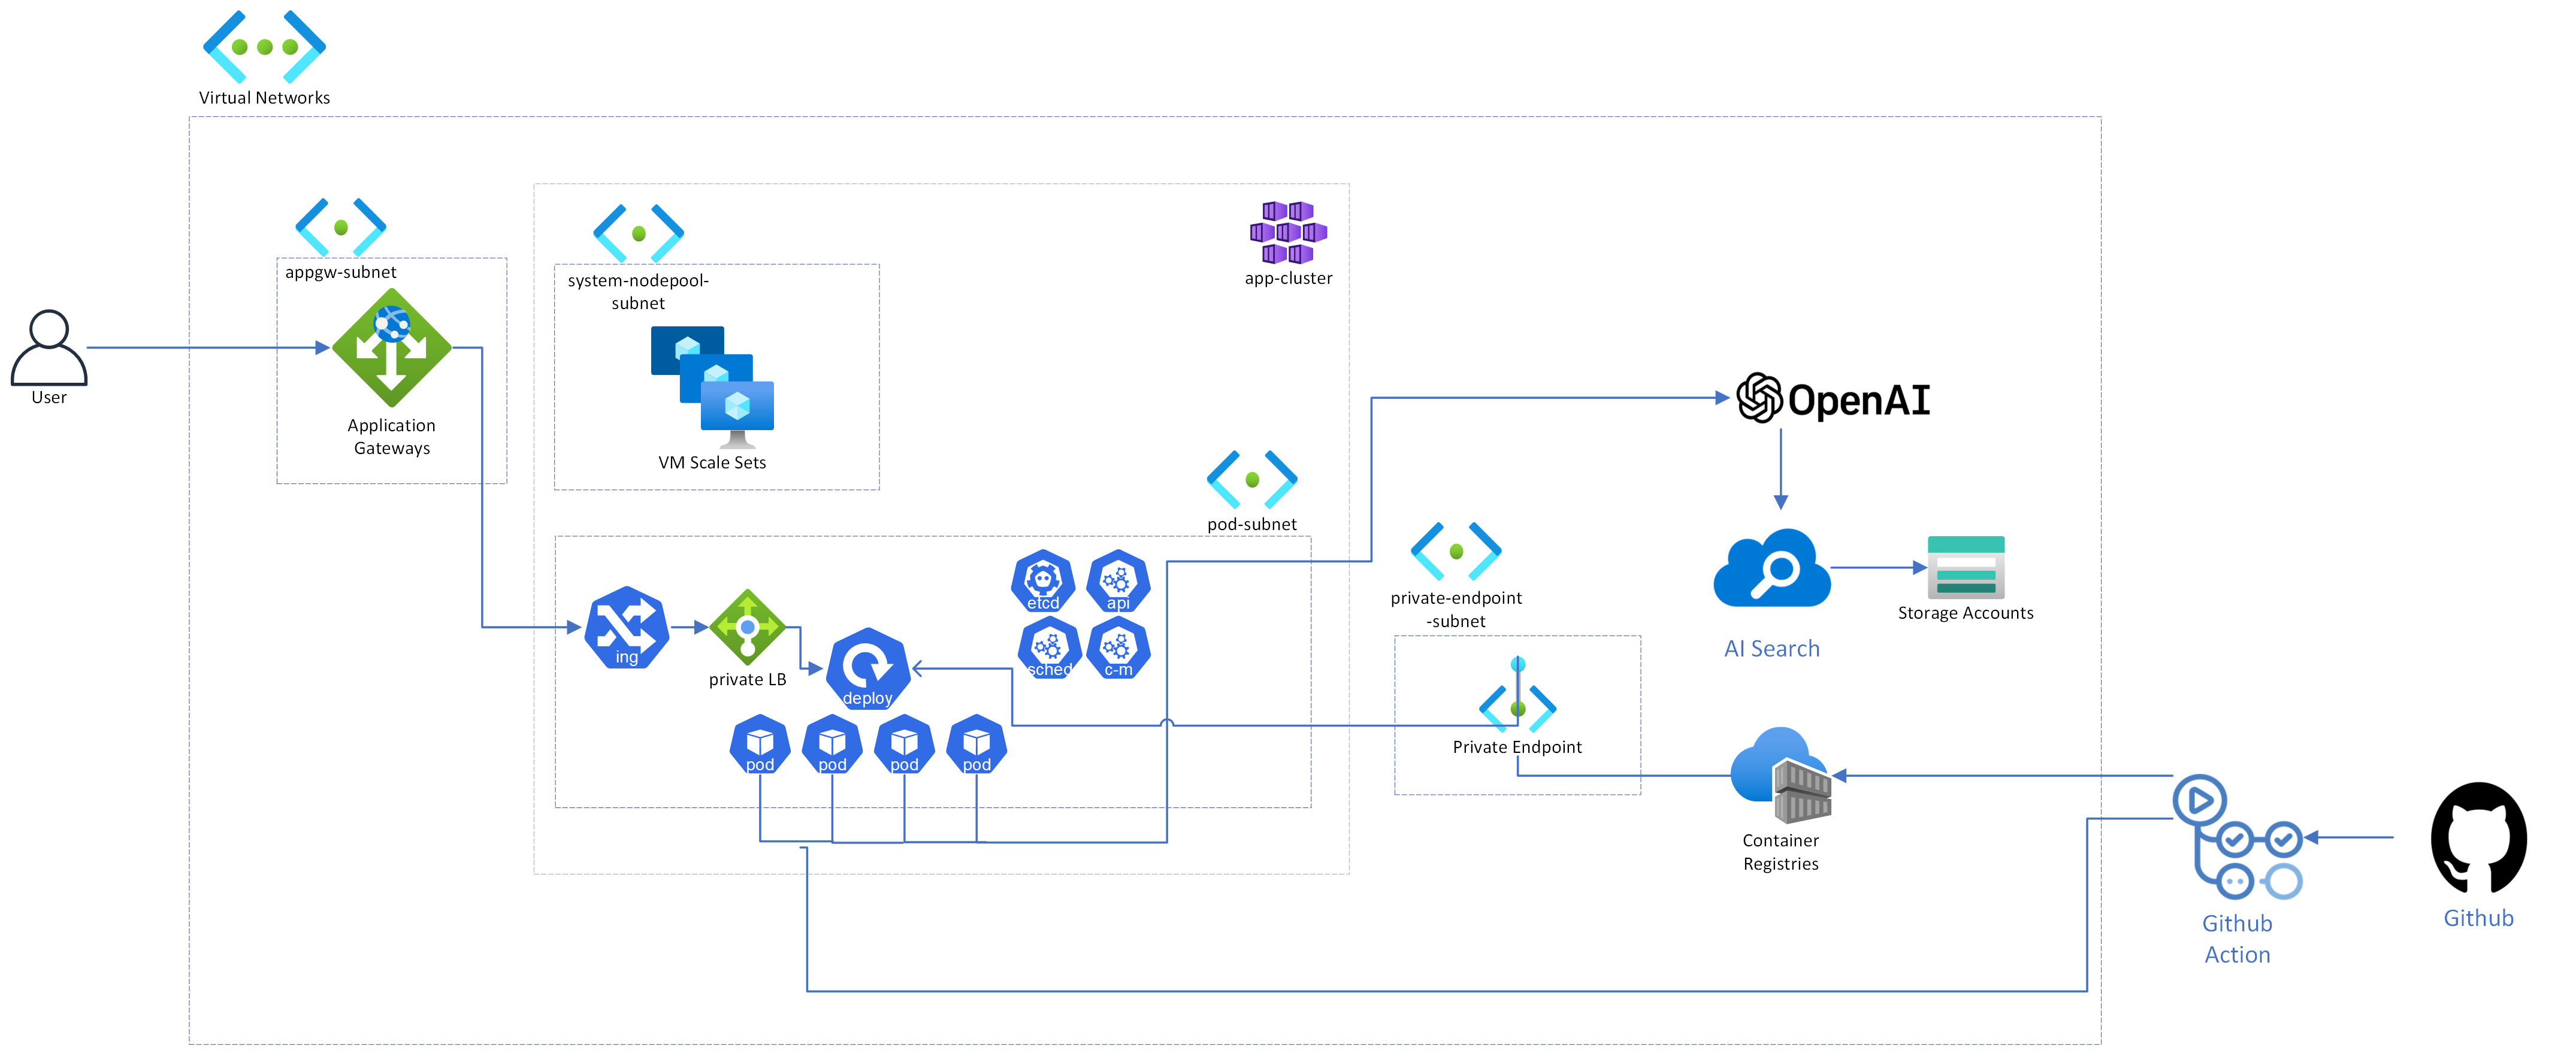Select the AI Search cloud icon
Viewport: 2576px width, 1056px height.
pyautogui.click(x=1772, y=568)
